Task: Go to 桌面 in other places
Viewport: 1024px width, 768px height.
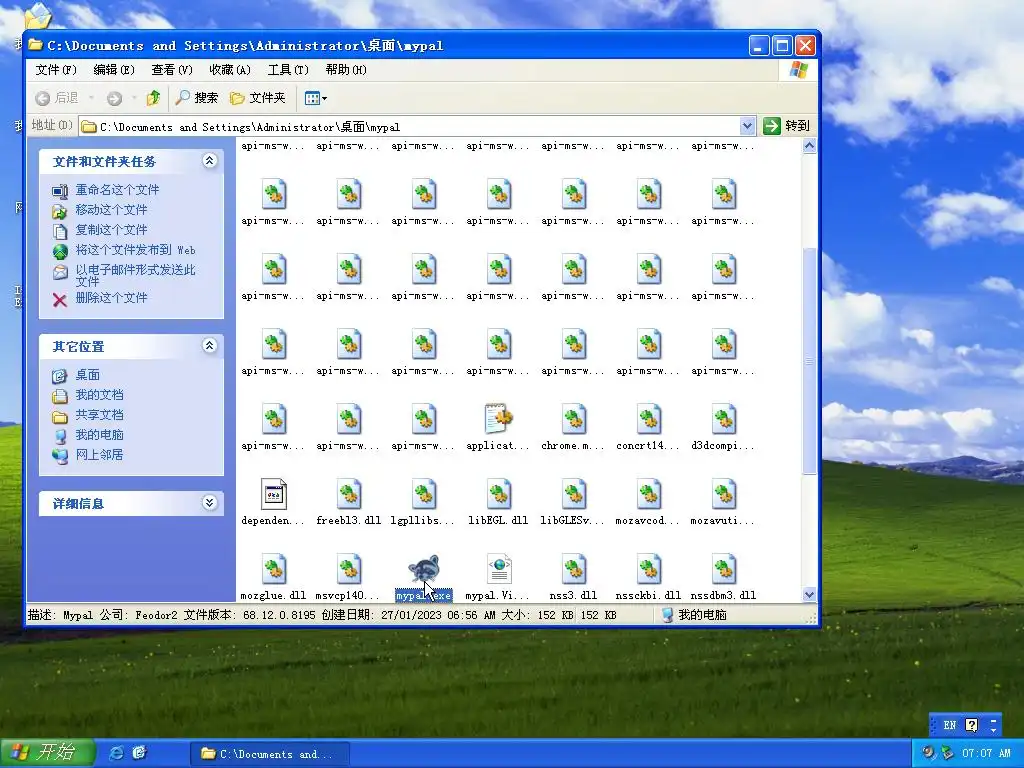Action: pyautogui.click(x=88, y=375)
